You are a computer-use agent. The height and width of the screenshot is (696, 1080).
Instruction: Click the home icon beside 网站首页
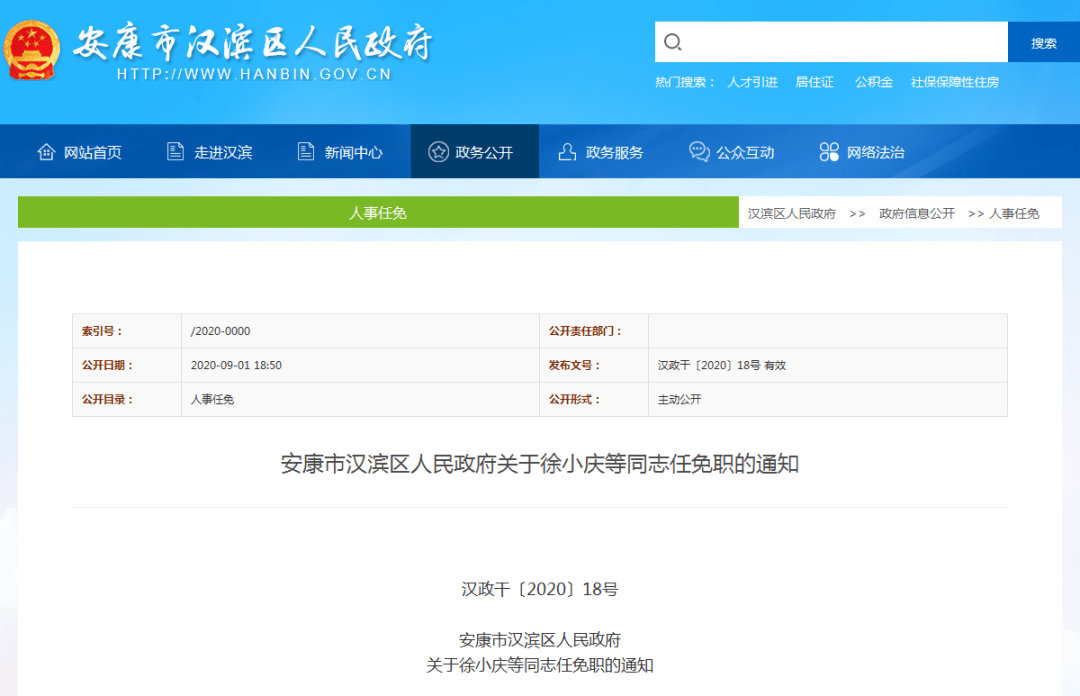(x=46, y=152)
